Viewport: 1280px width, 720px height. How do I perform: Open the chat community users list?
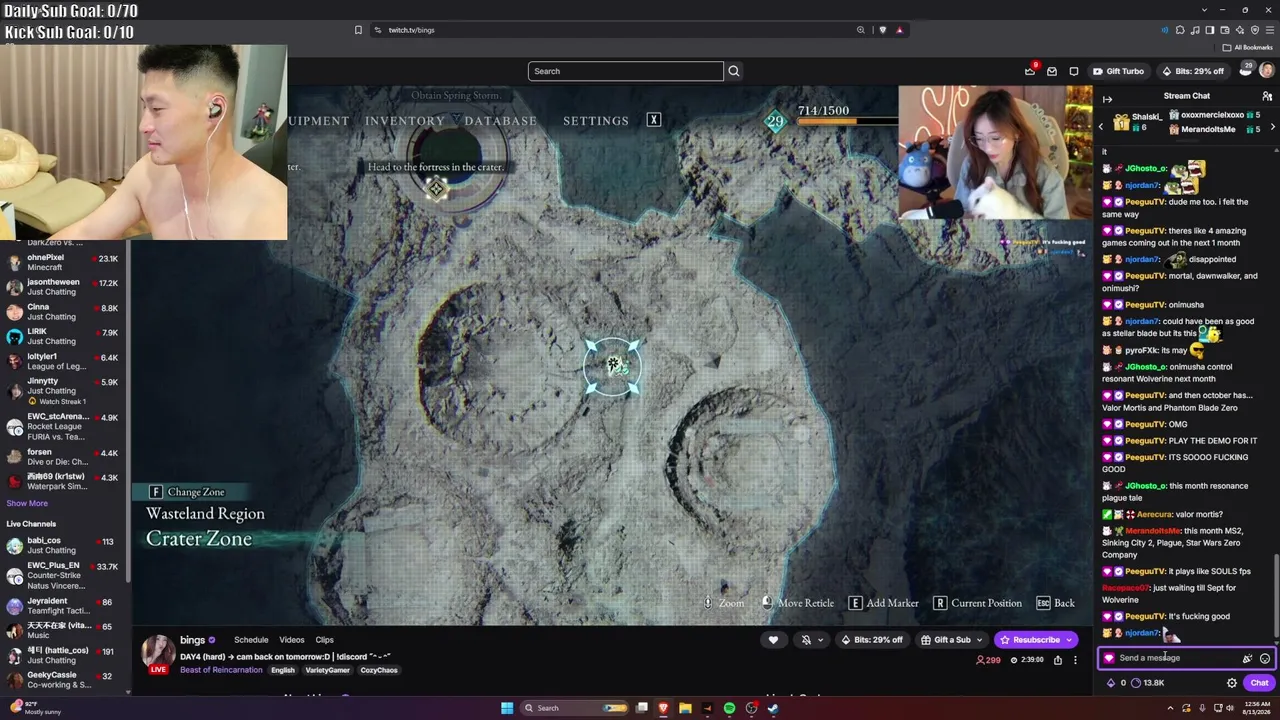coord(1267,96)
